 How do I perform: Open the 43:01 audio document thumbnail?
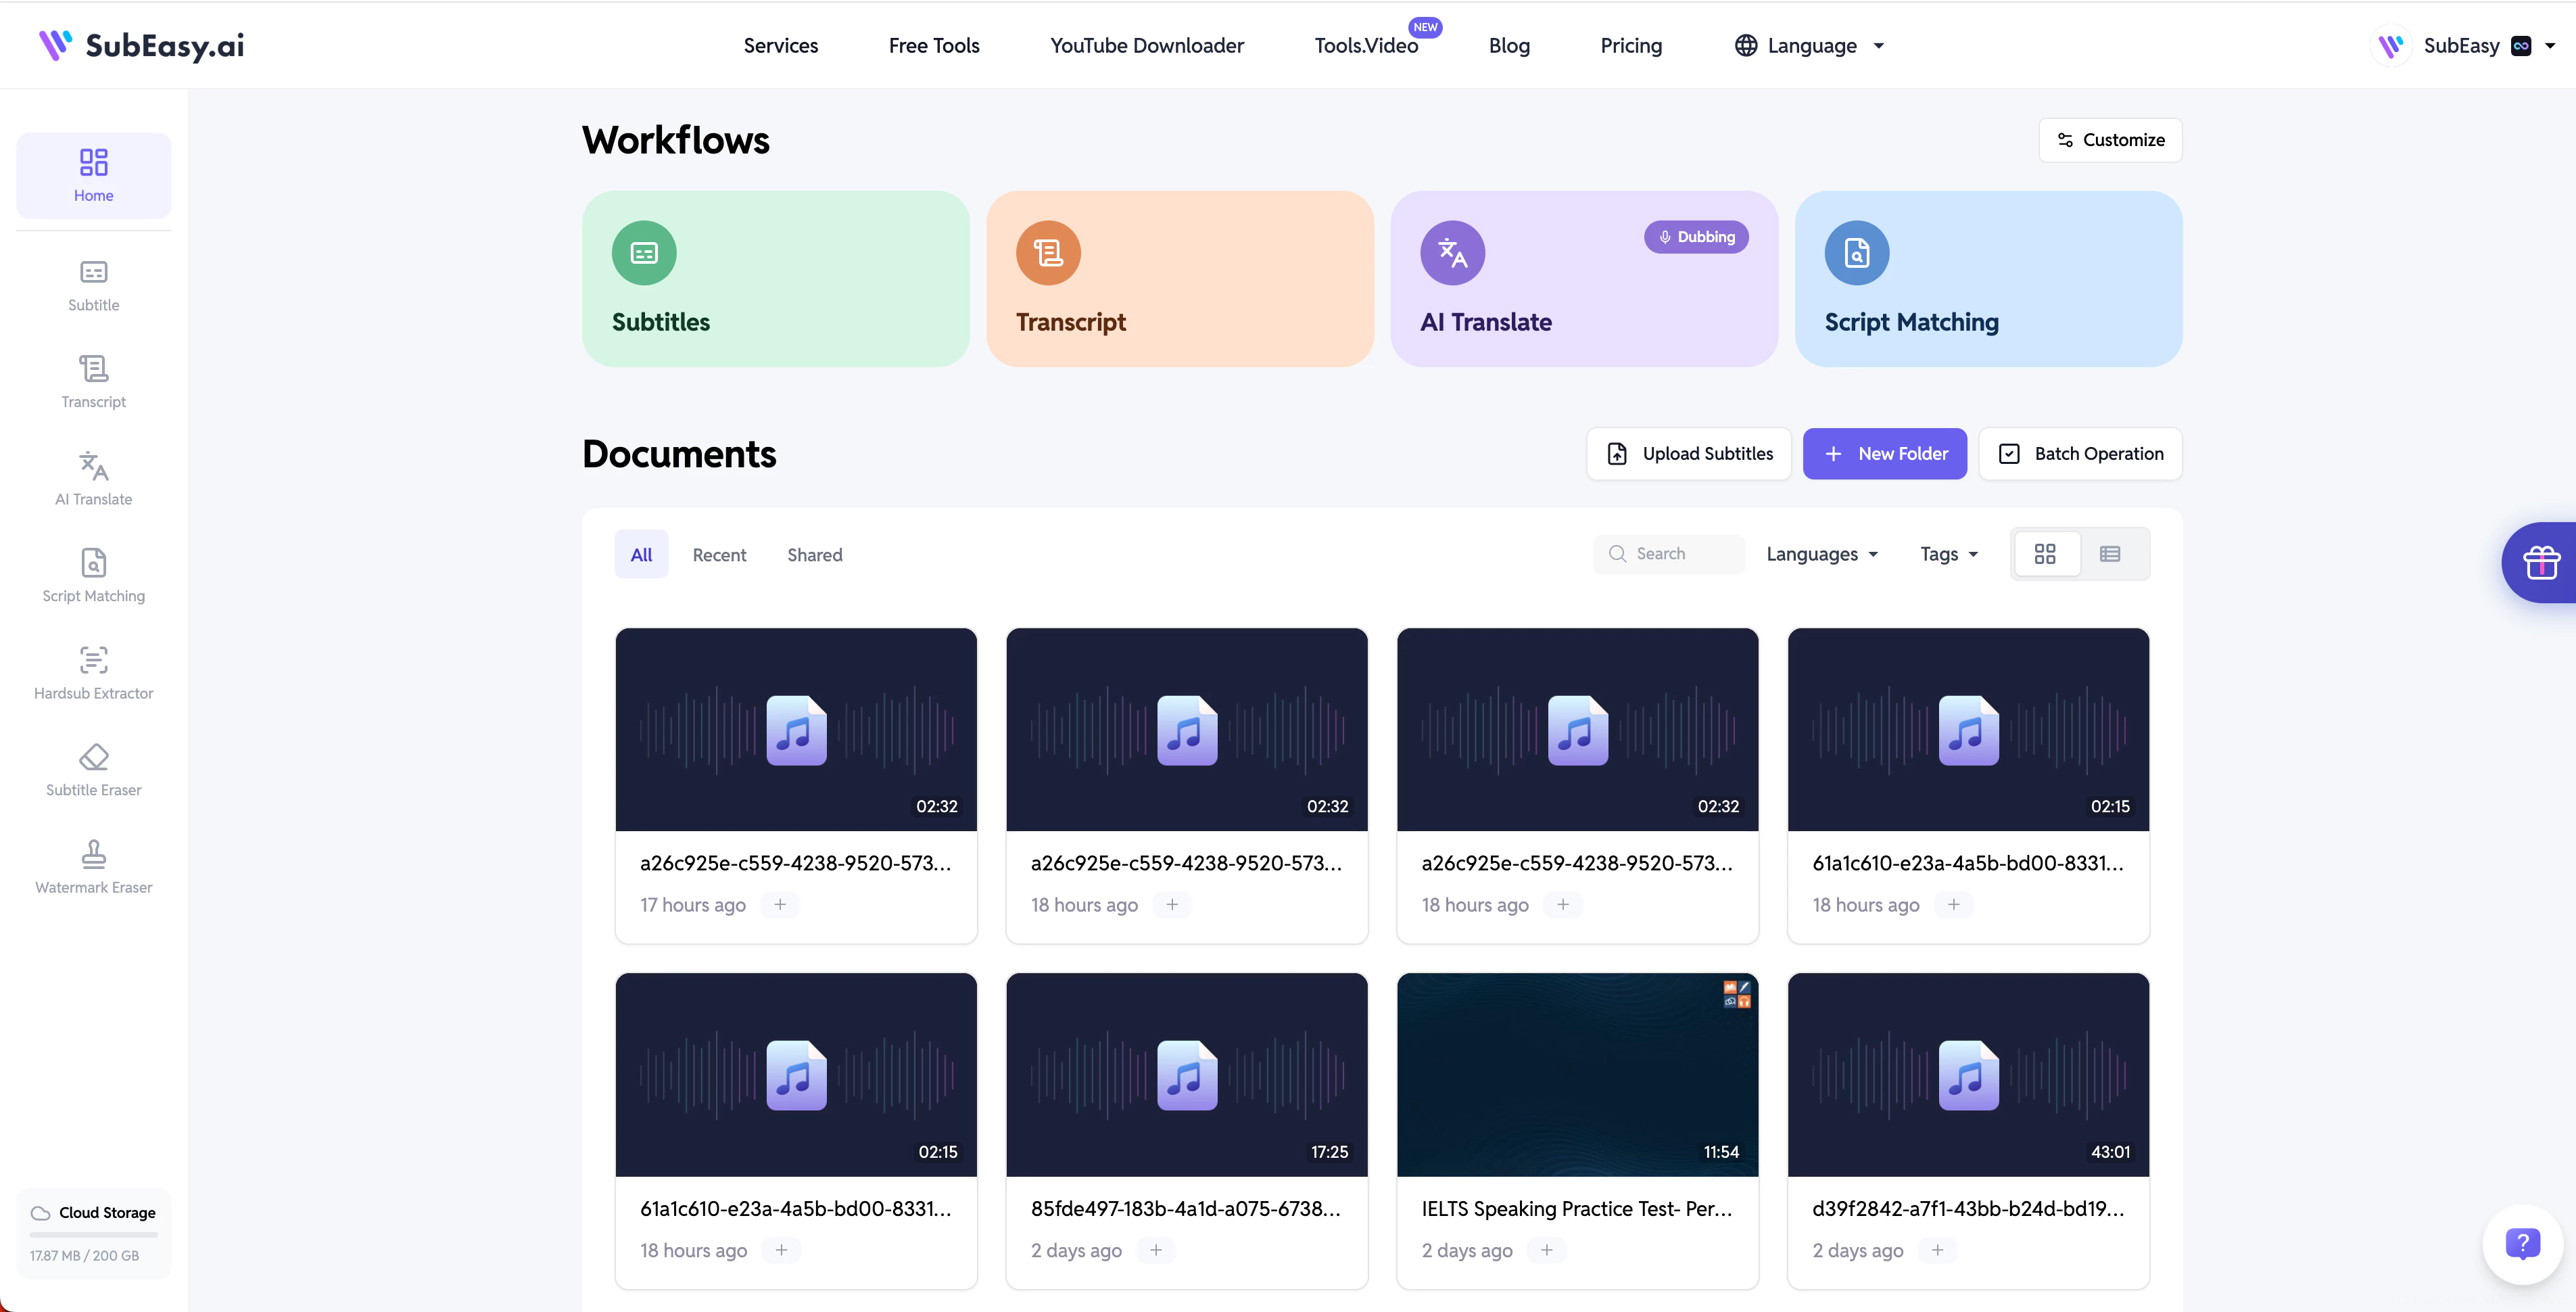pos(1968,1074)
